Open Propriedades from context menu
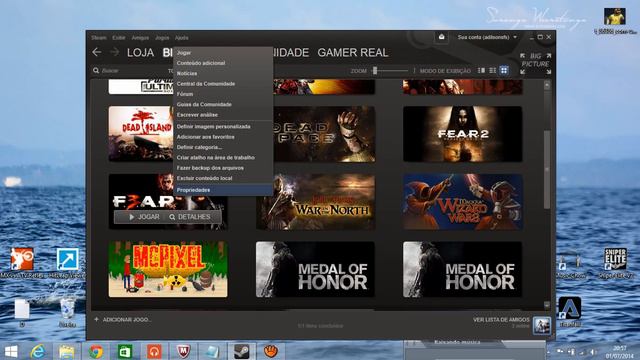 (223, 190)
